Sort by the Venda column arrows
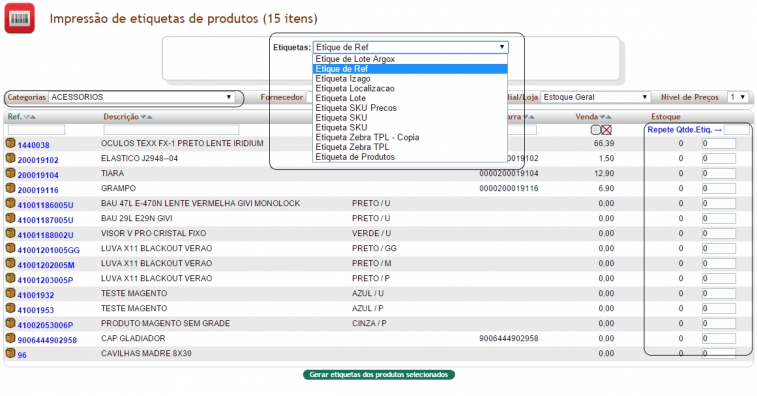This screenshot has width=757, height=396. (606, 117)
